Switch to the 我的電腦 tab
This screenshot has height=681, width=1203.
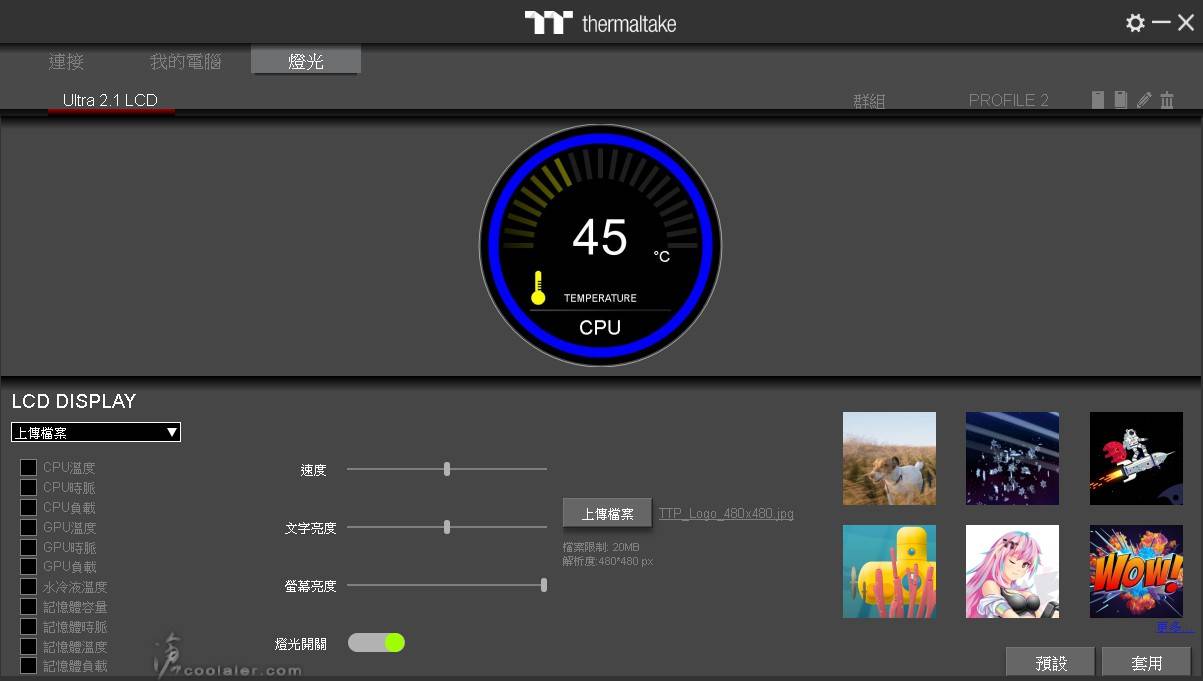click(x=185, y=62)
